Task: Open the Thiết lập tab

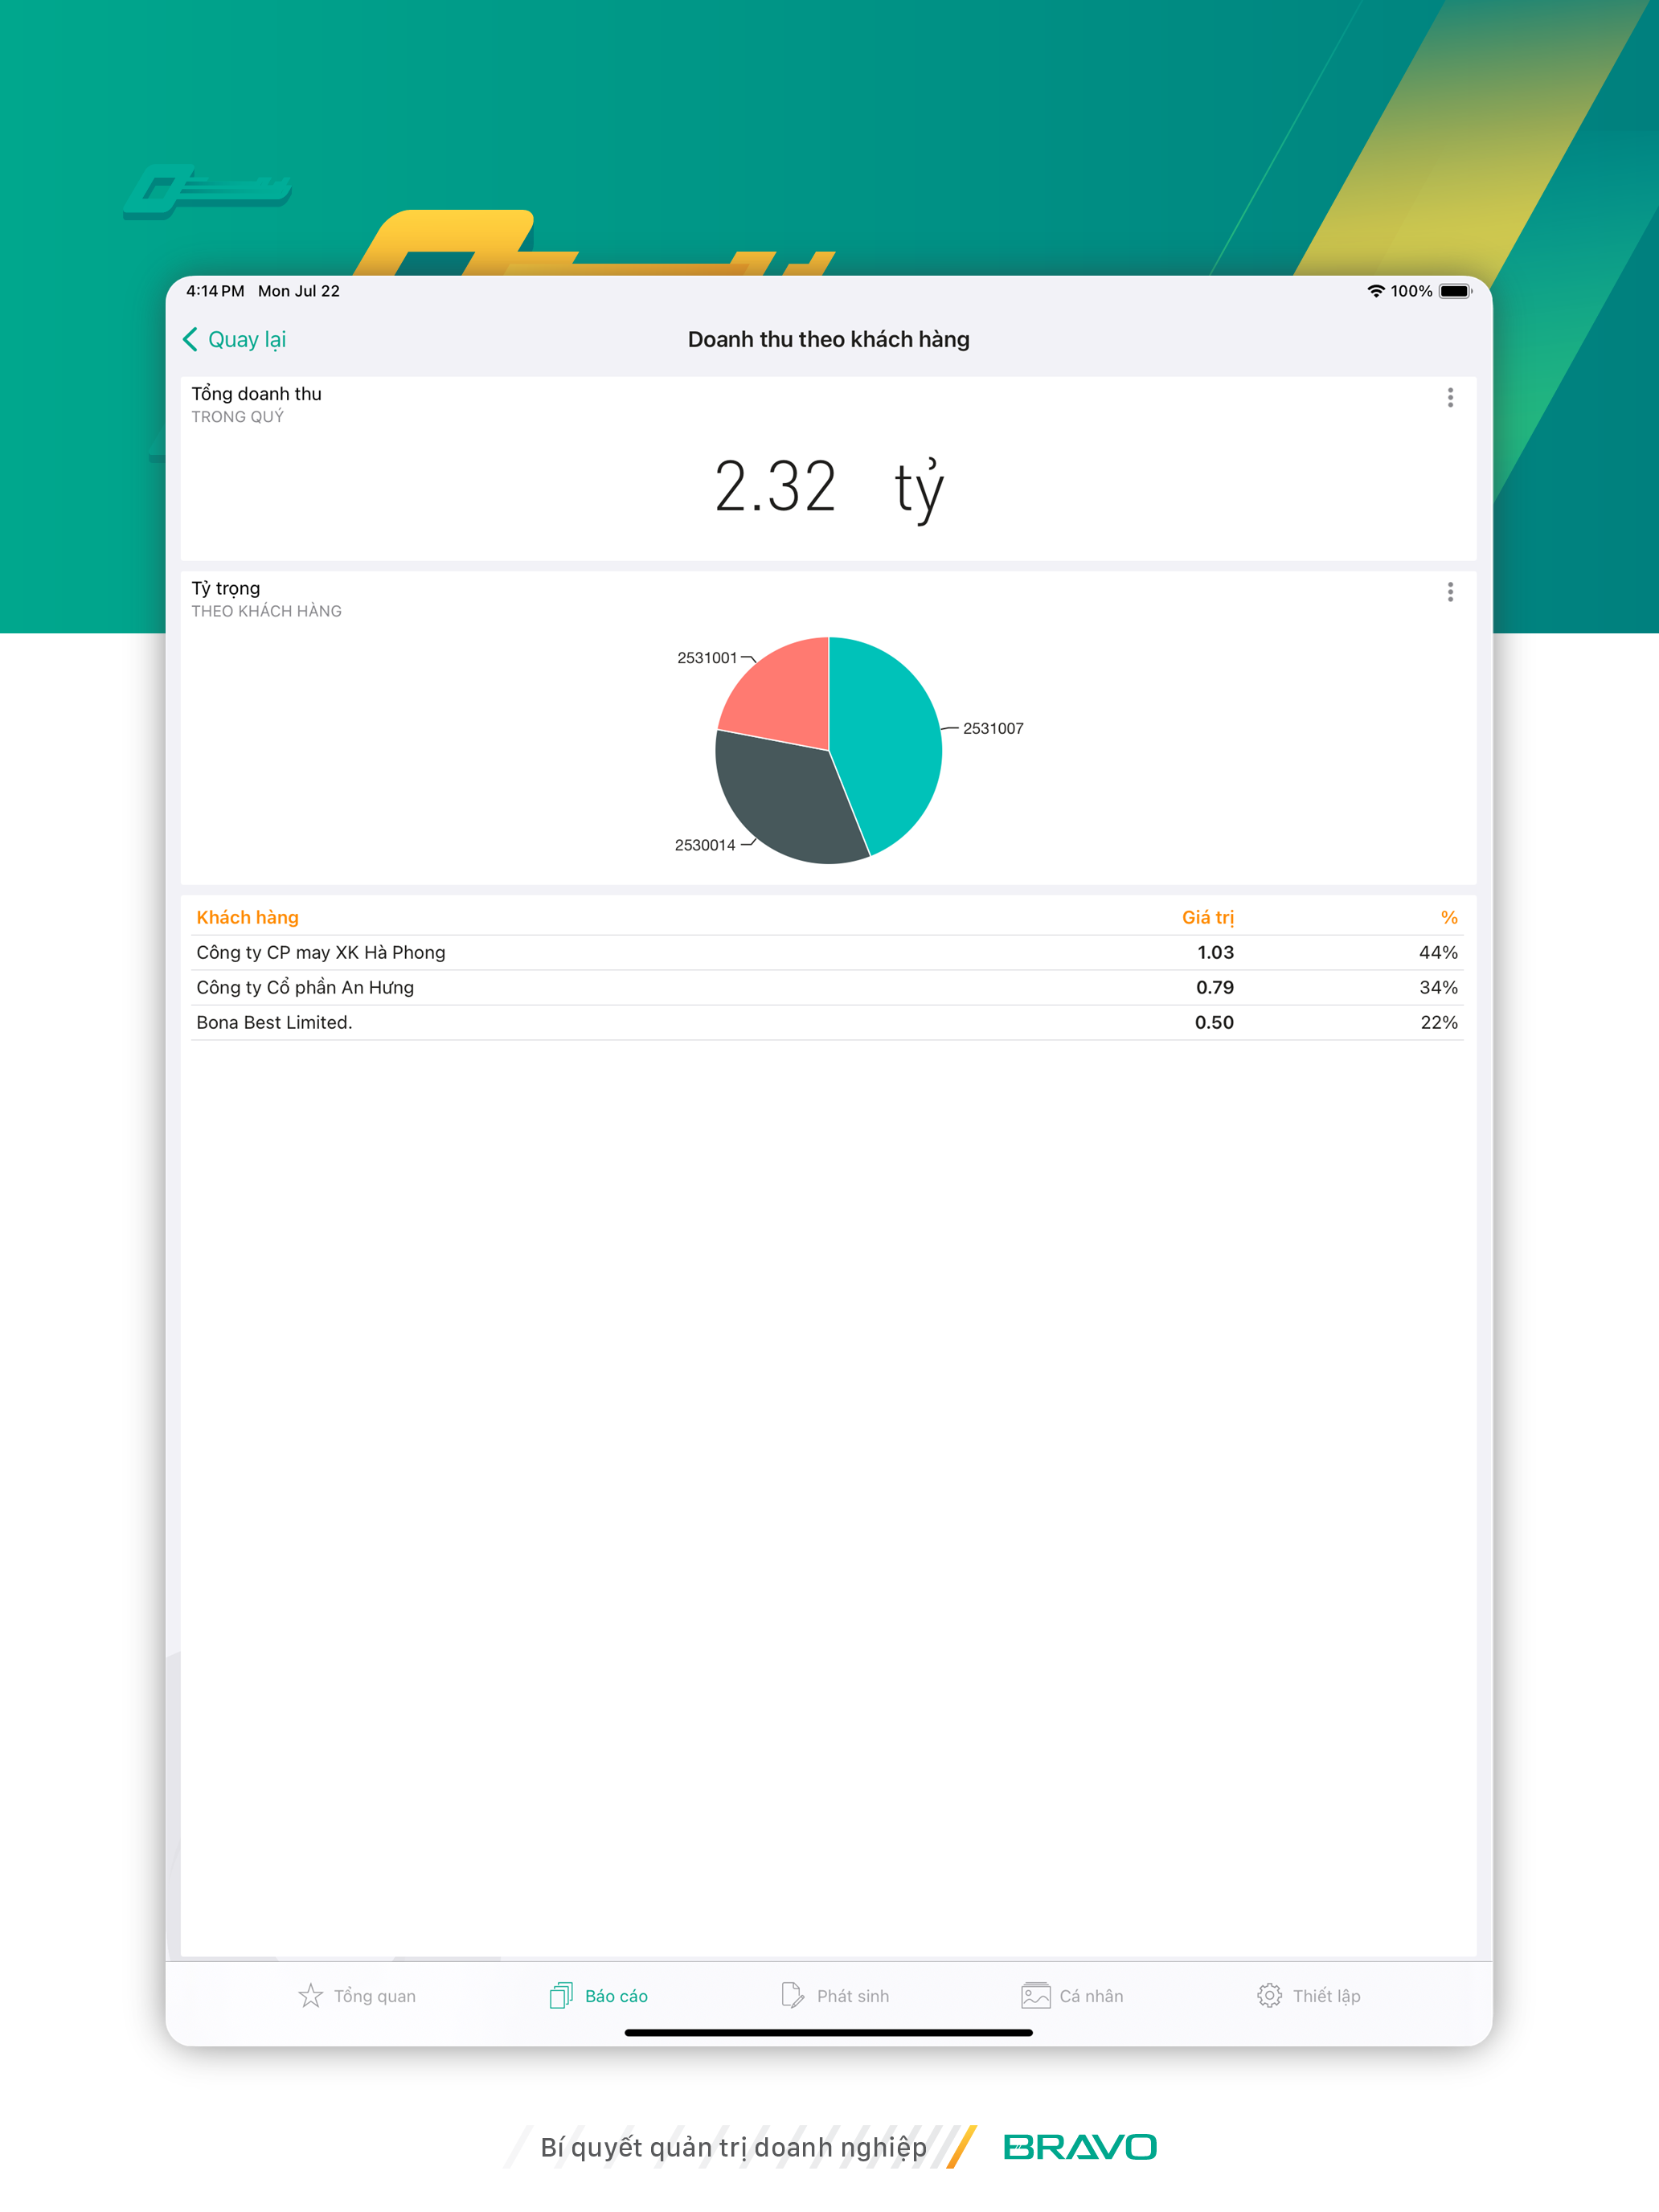Action: (x=1309, y=1995)
